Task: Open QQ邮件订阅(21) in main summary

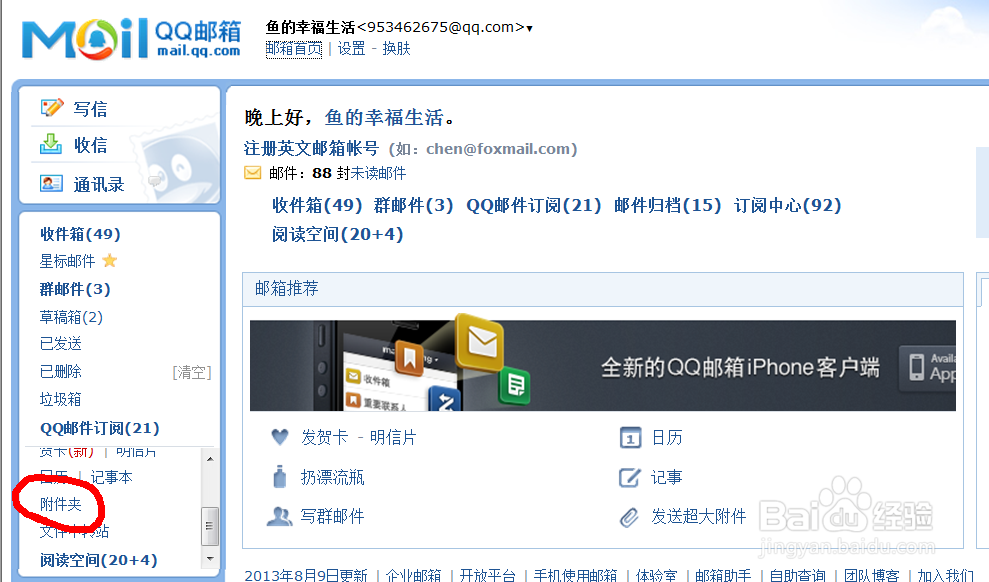Action: pyautogui.click(x=534, y=205)
